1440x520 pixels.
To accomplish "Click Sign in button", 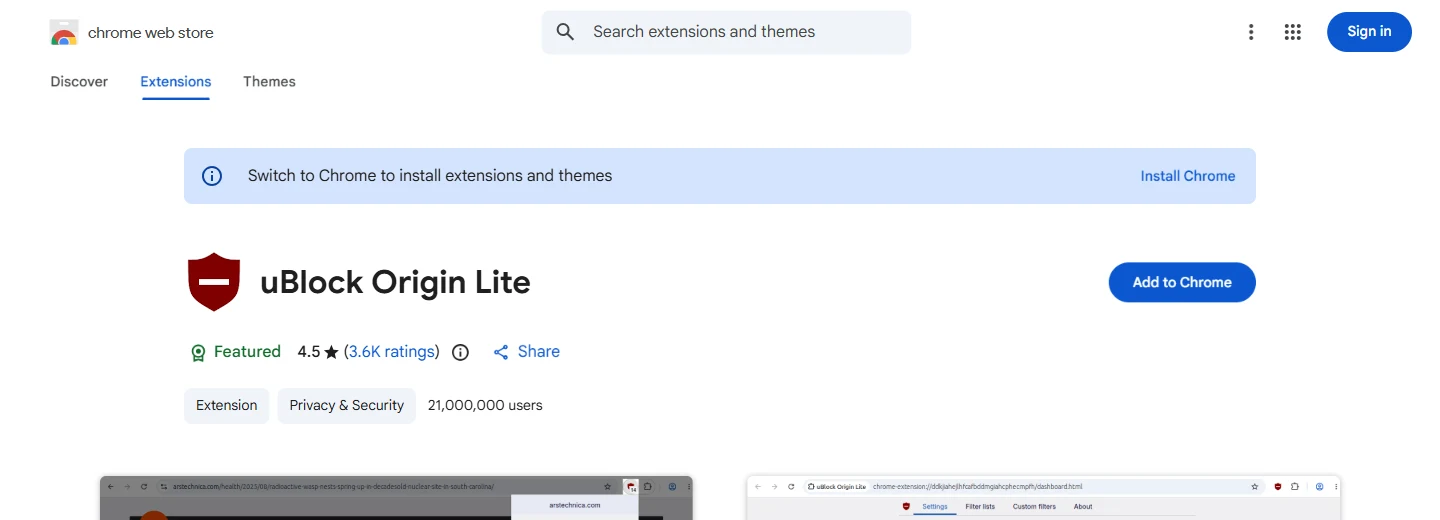I will 1369,32.
